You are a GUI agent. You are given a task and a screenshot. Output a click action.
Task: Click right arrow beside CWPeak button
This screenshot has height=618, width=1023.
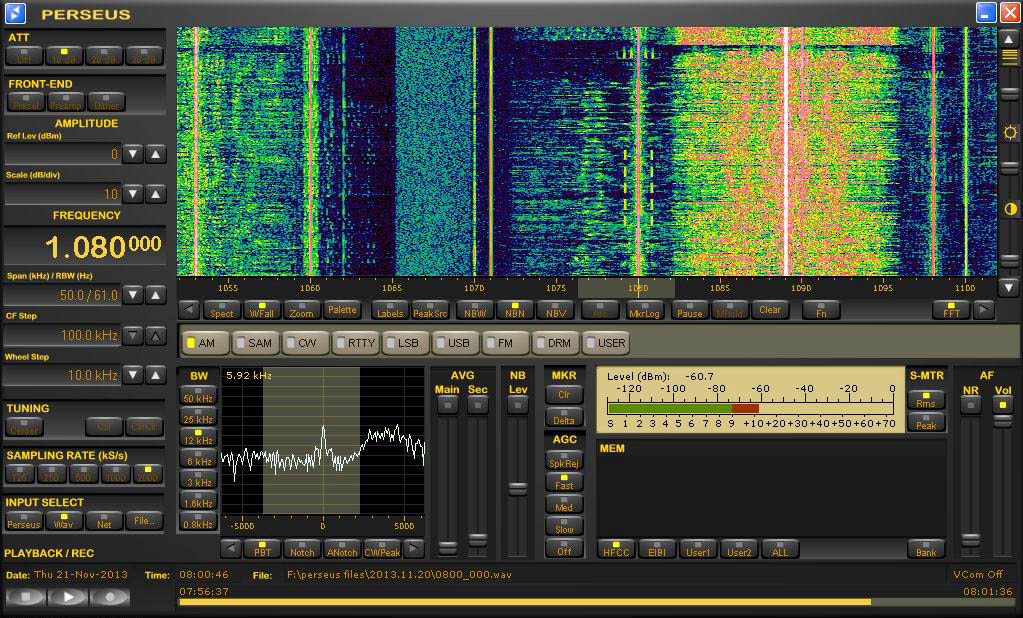click(x=413, y=549)
